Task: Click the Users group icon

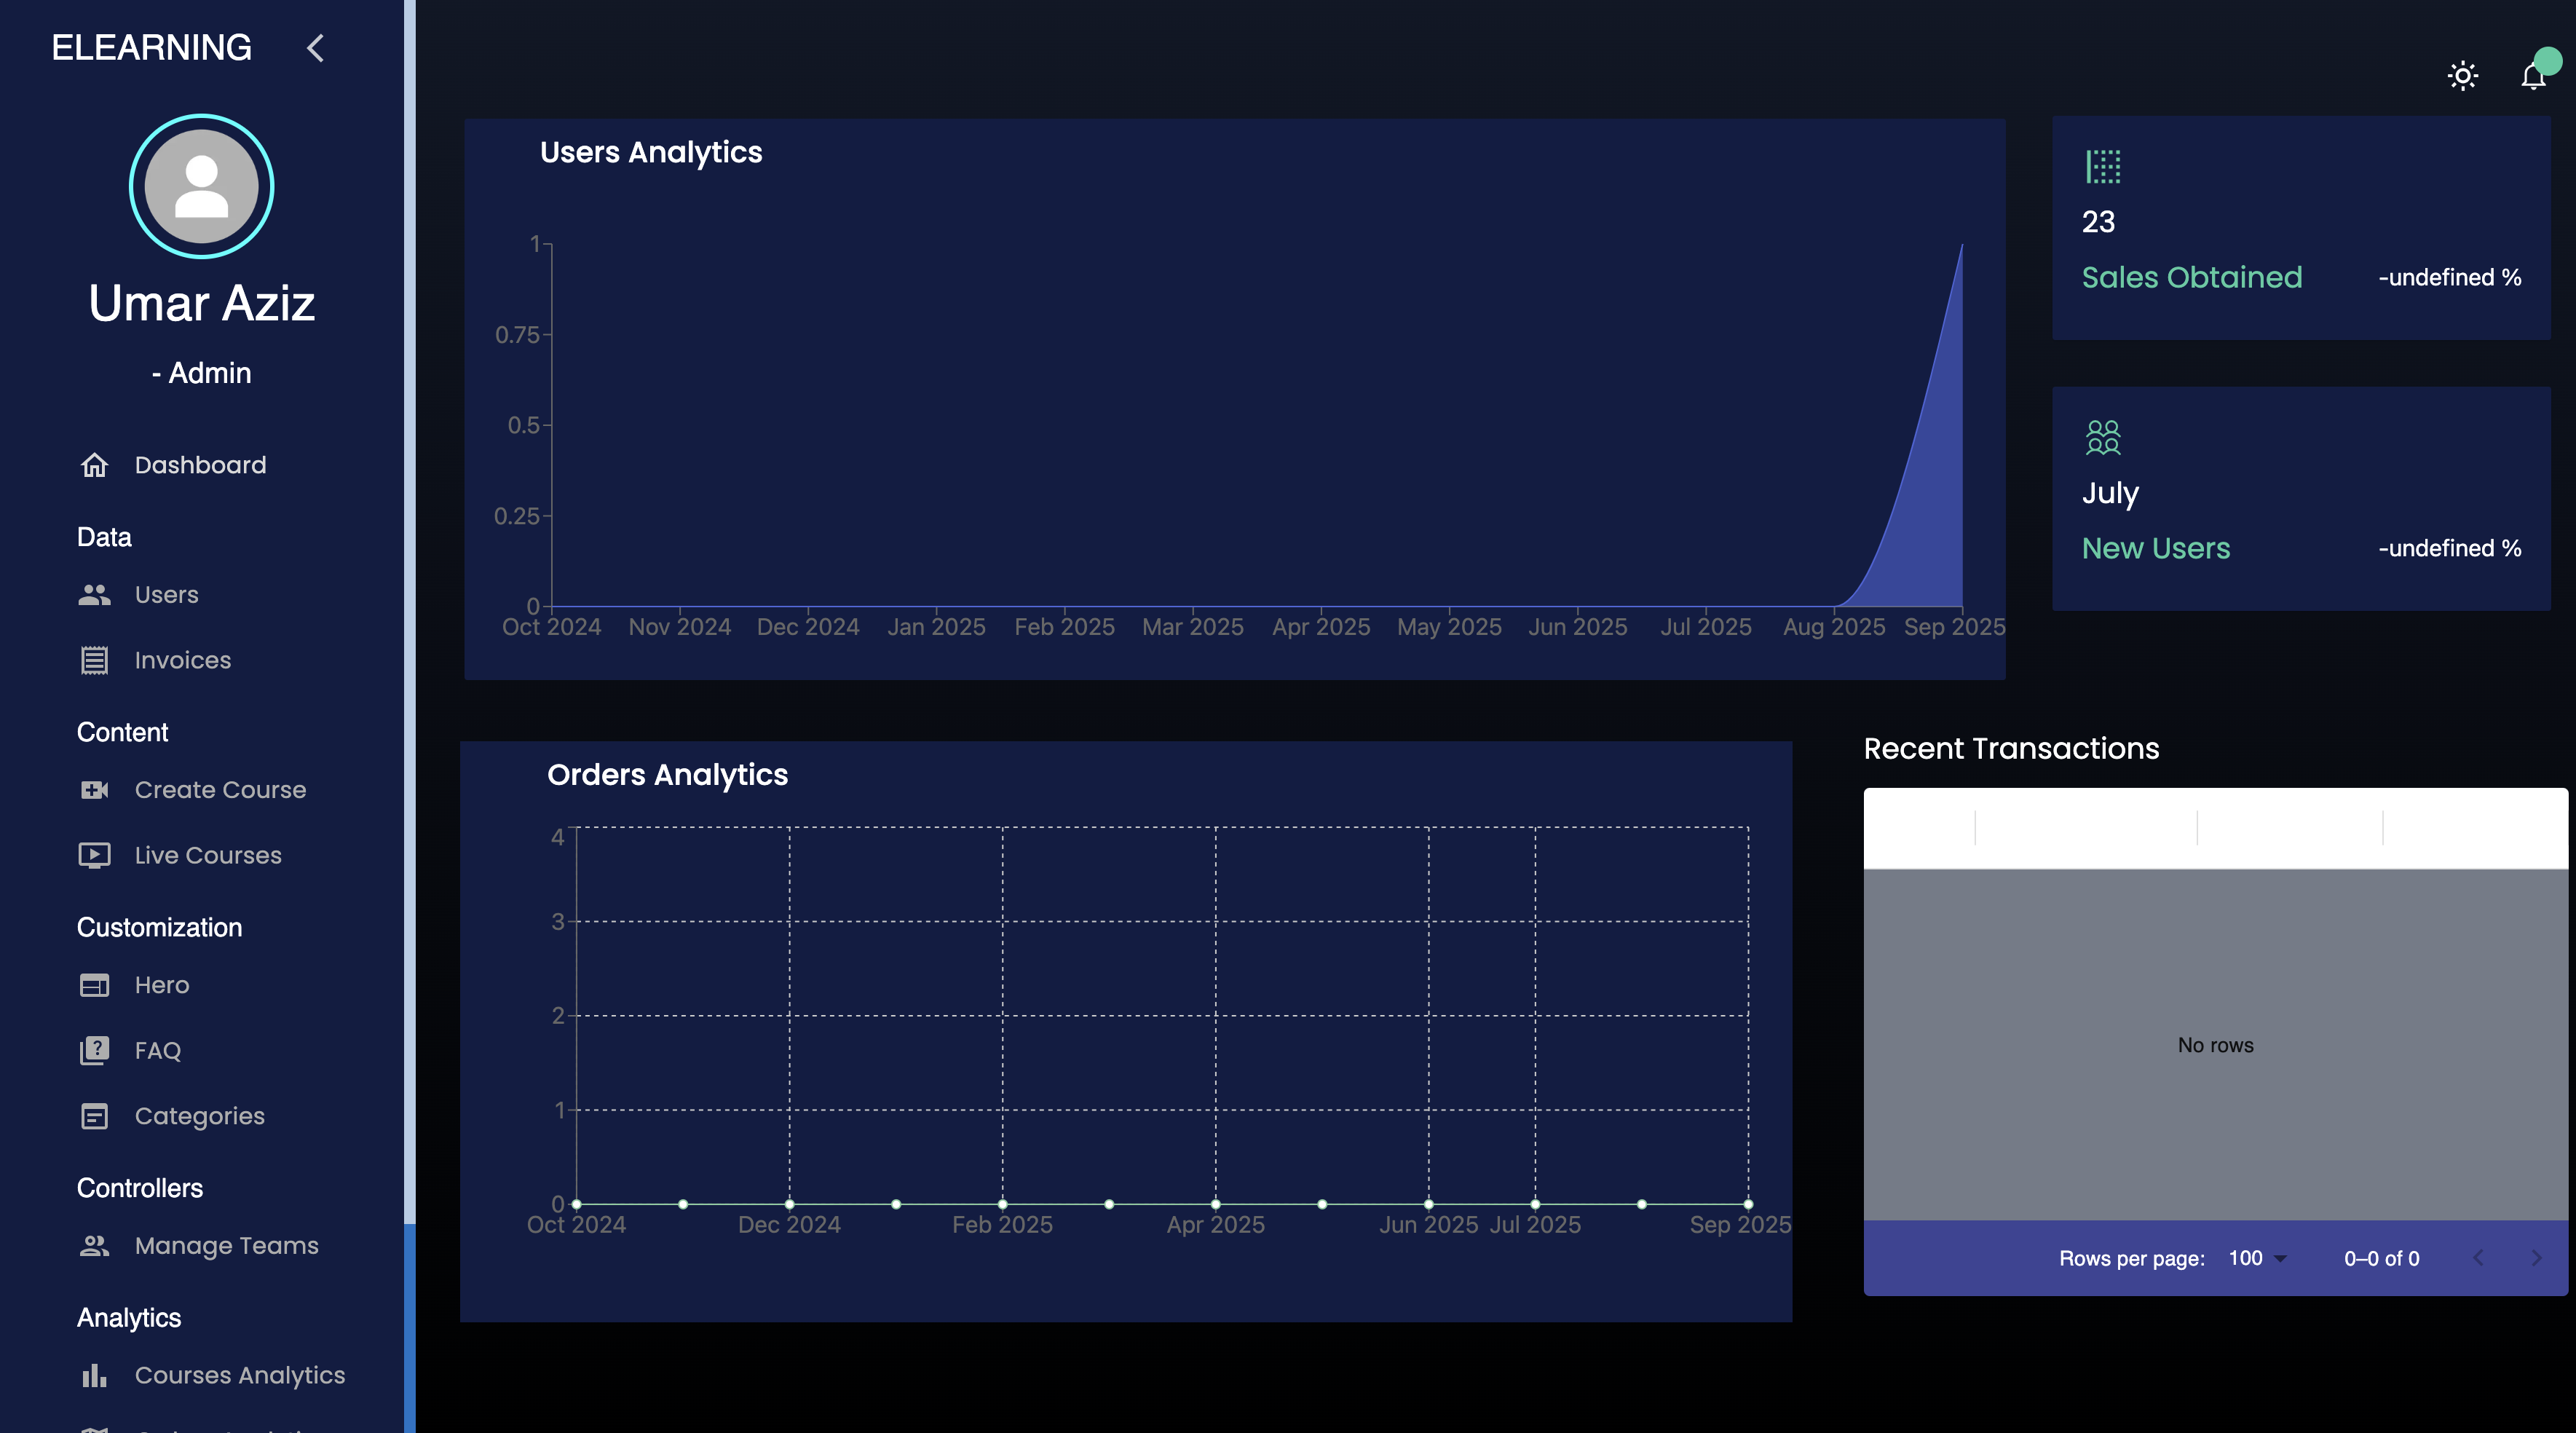Action: (x=94, y=595)
